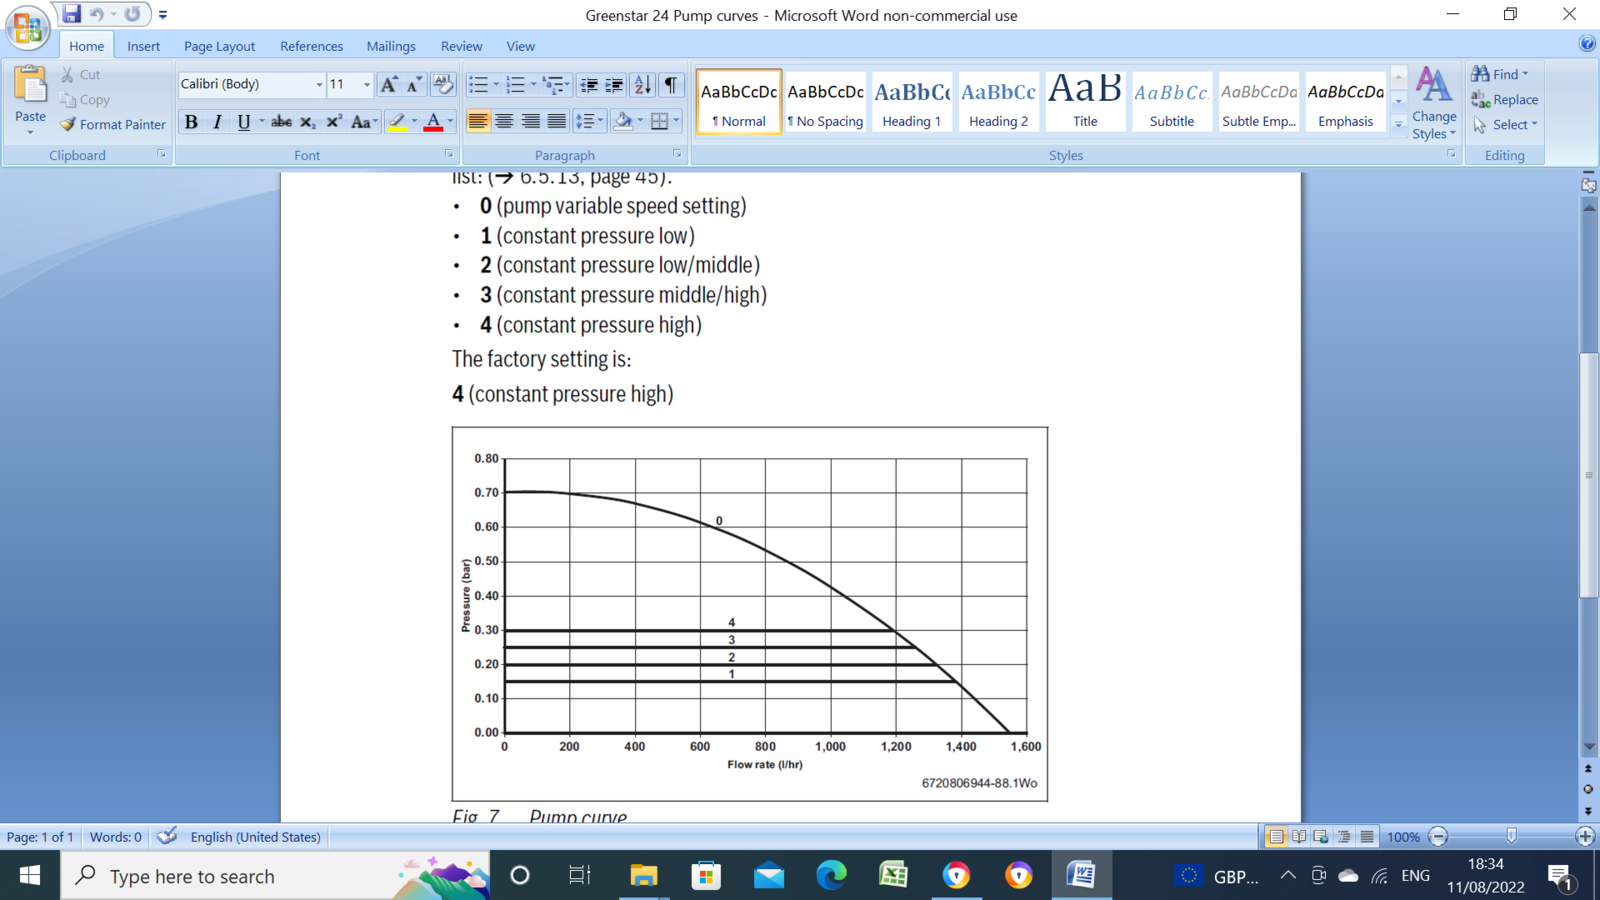1600x900 pixels.
Task: Click the Replace button
Action: (1505, 100)
